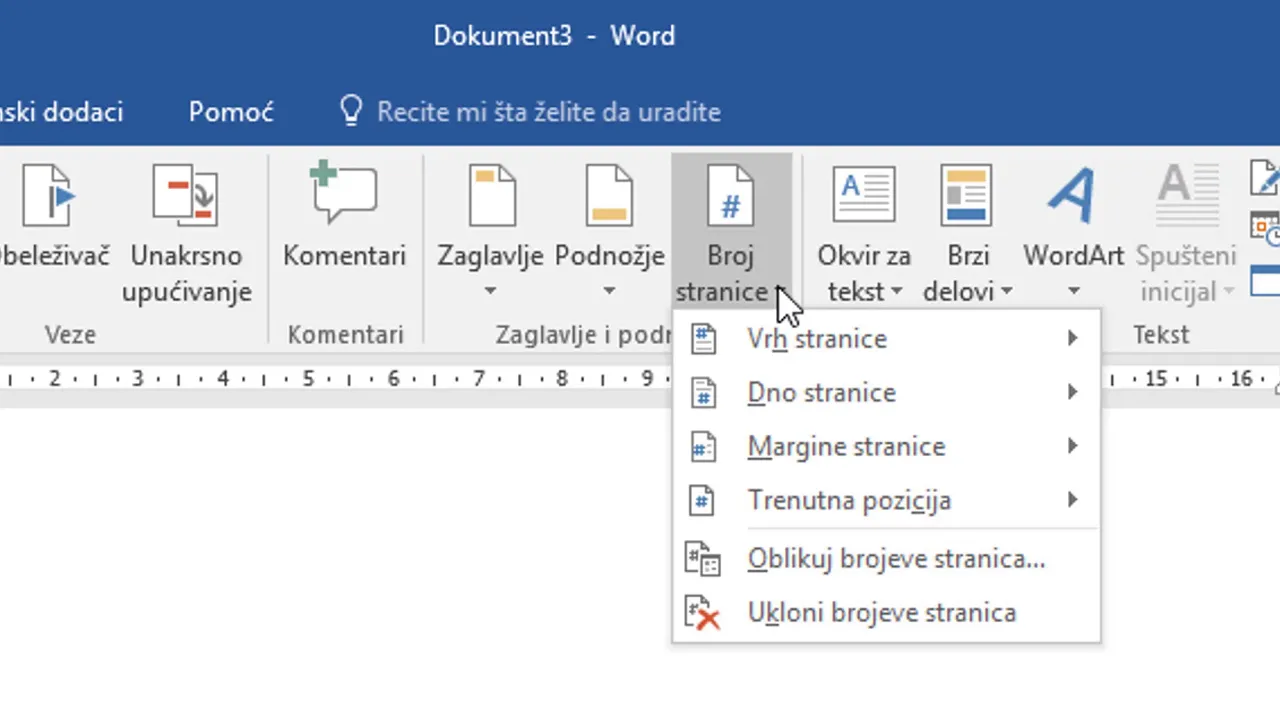
Task: Expand the Spušteni inicijal dropdown arrow
Action: [1227, 292]
